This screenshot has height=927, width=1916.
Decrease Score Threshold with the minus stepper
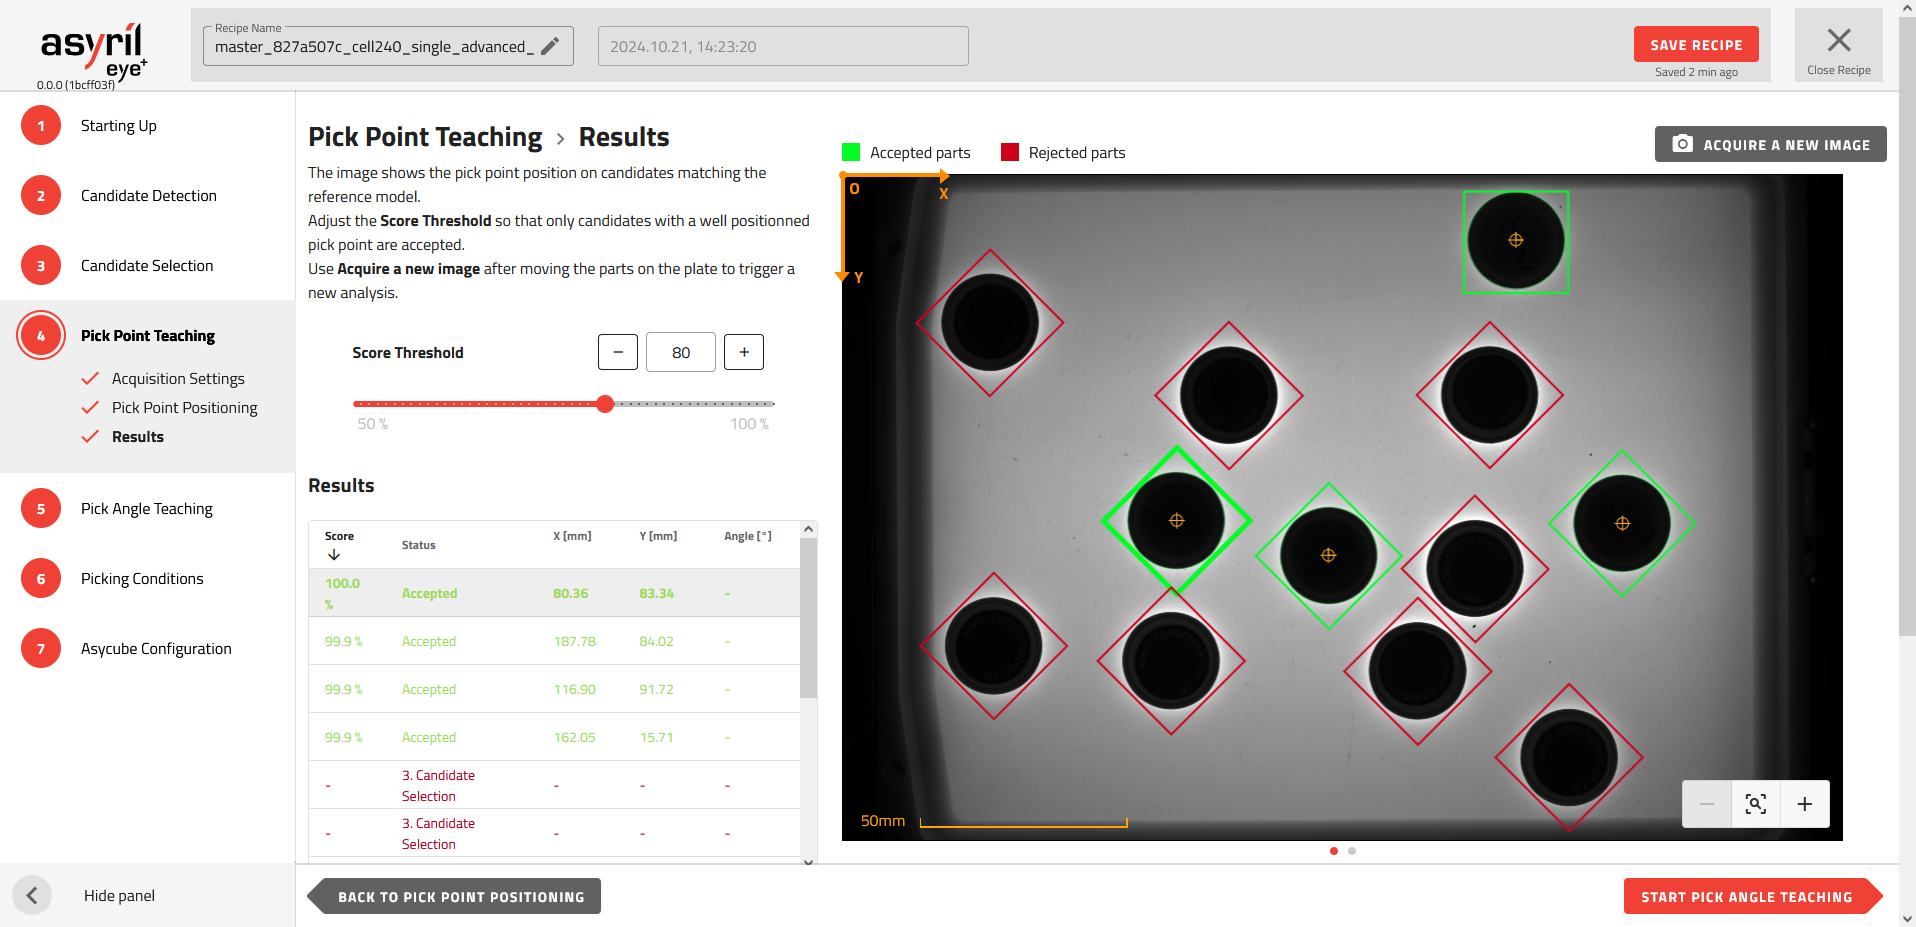coord(618,352)
